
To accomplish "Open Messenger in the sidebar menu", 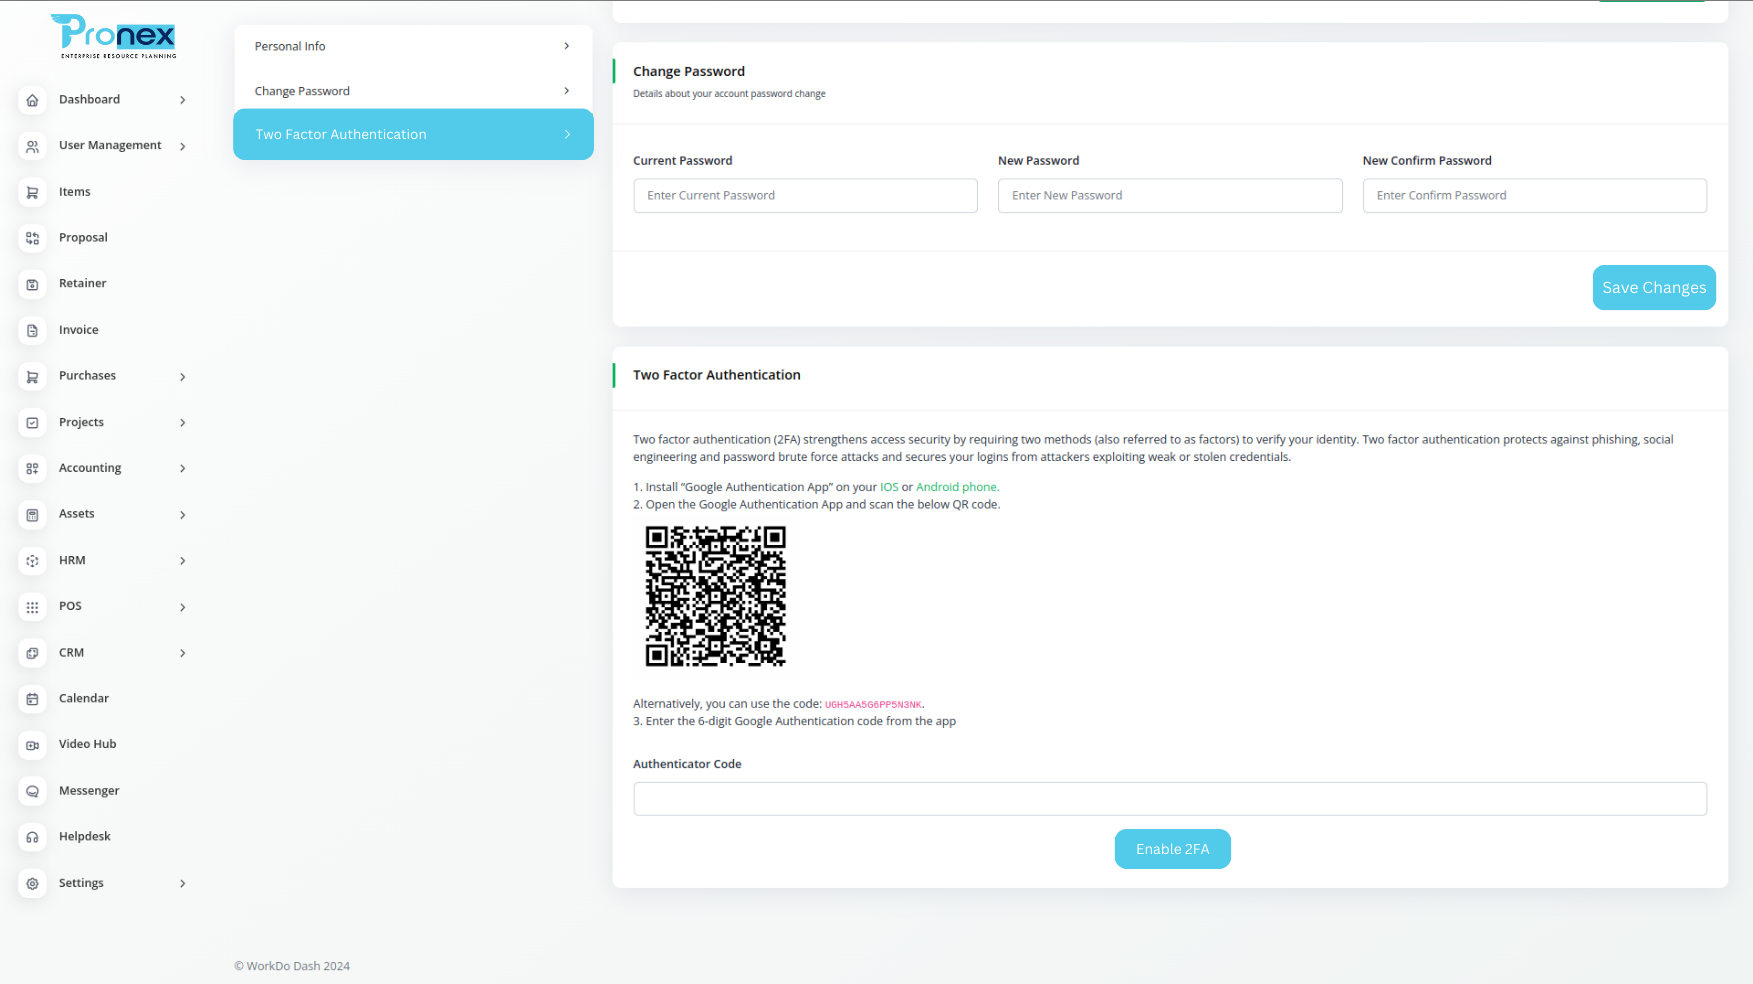I will click(89, 791).
